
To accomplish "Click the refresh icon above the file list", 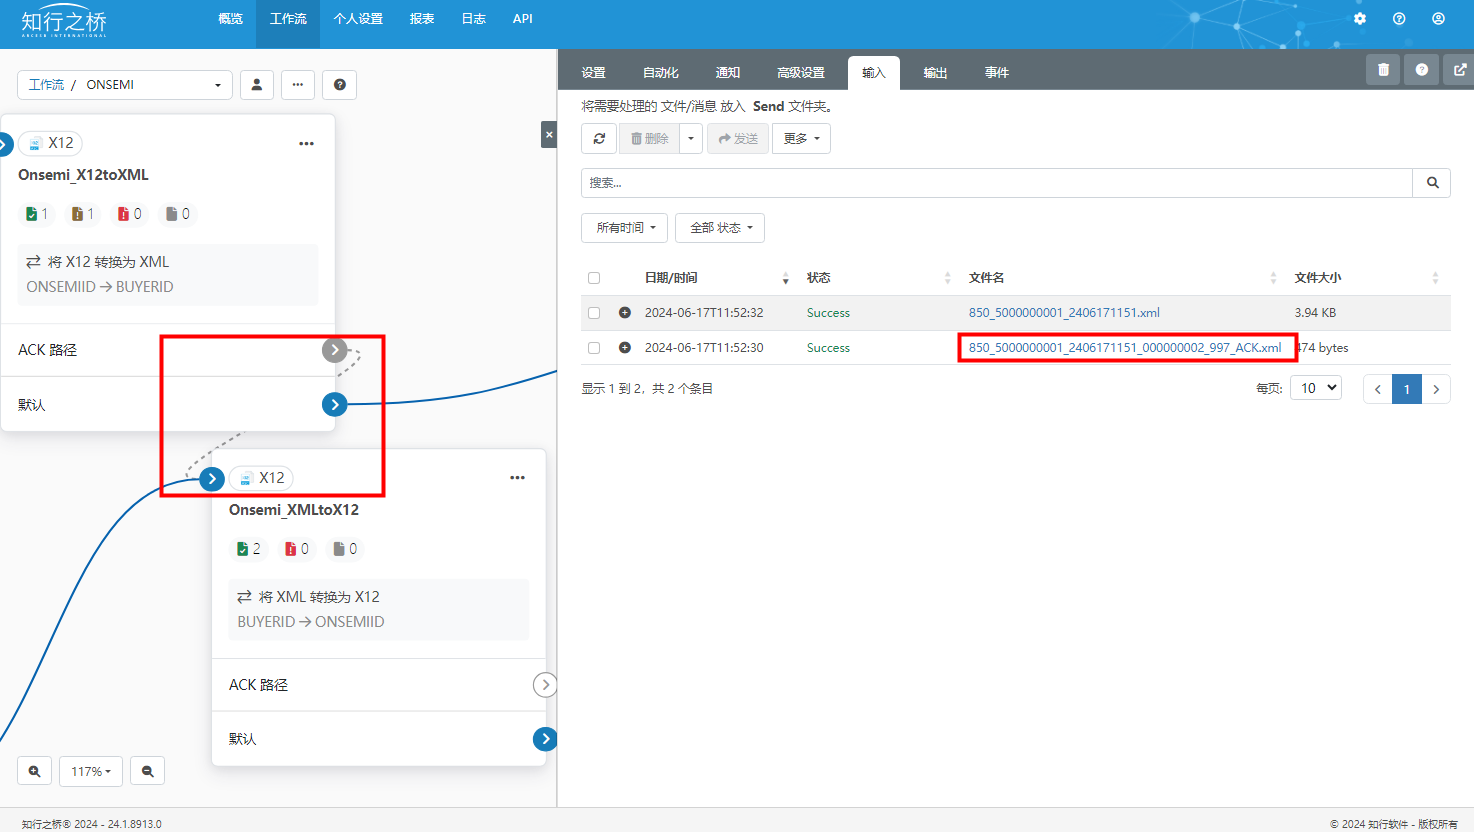I will coord(598,138).
